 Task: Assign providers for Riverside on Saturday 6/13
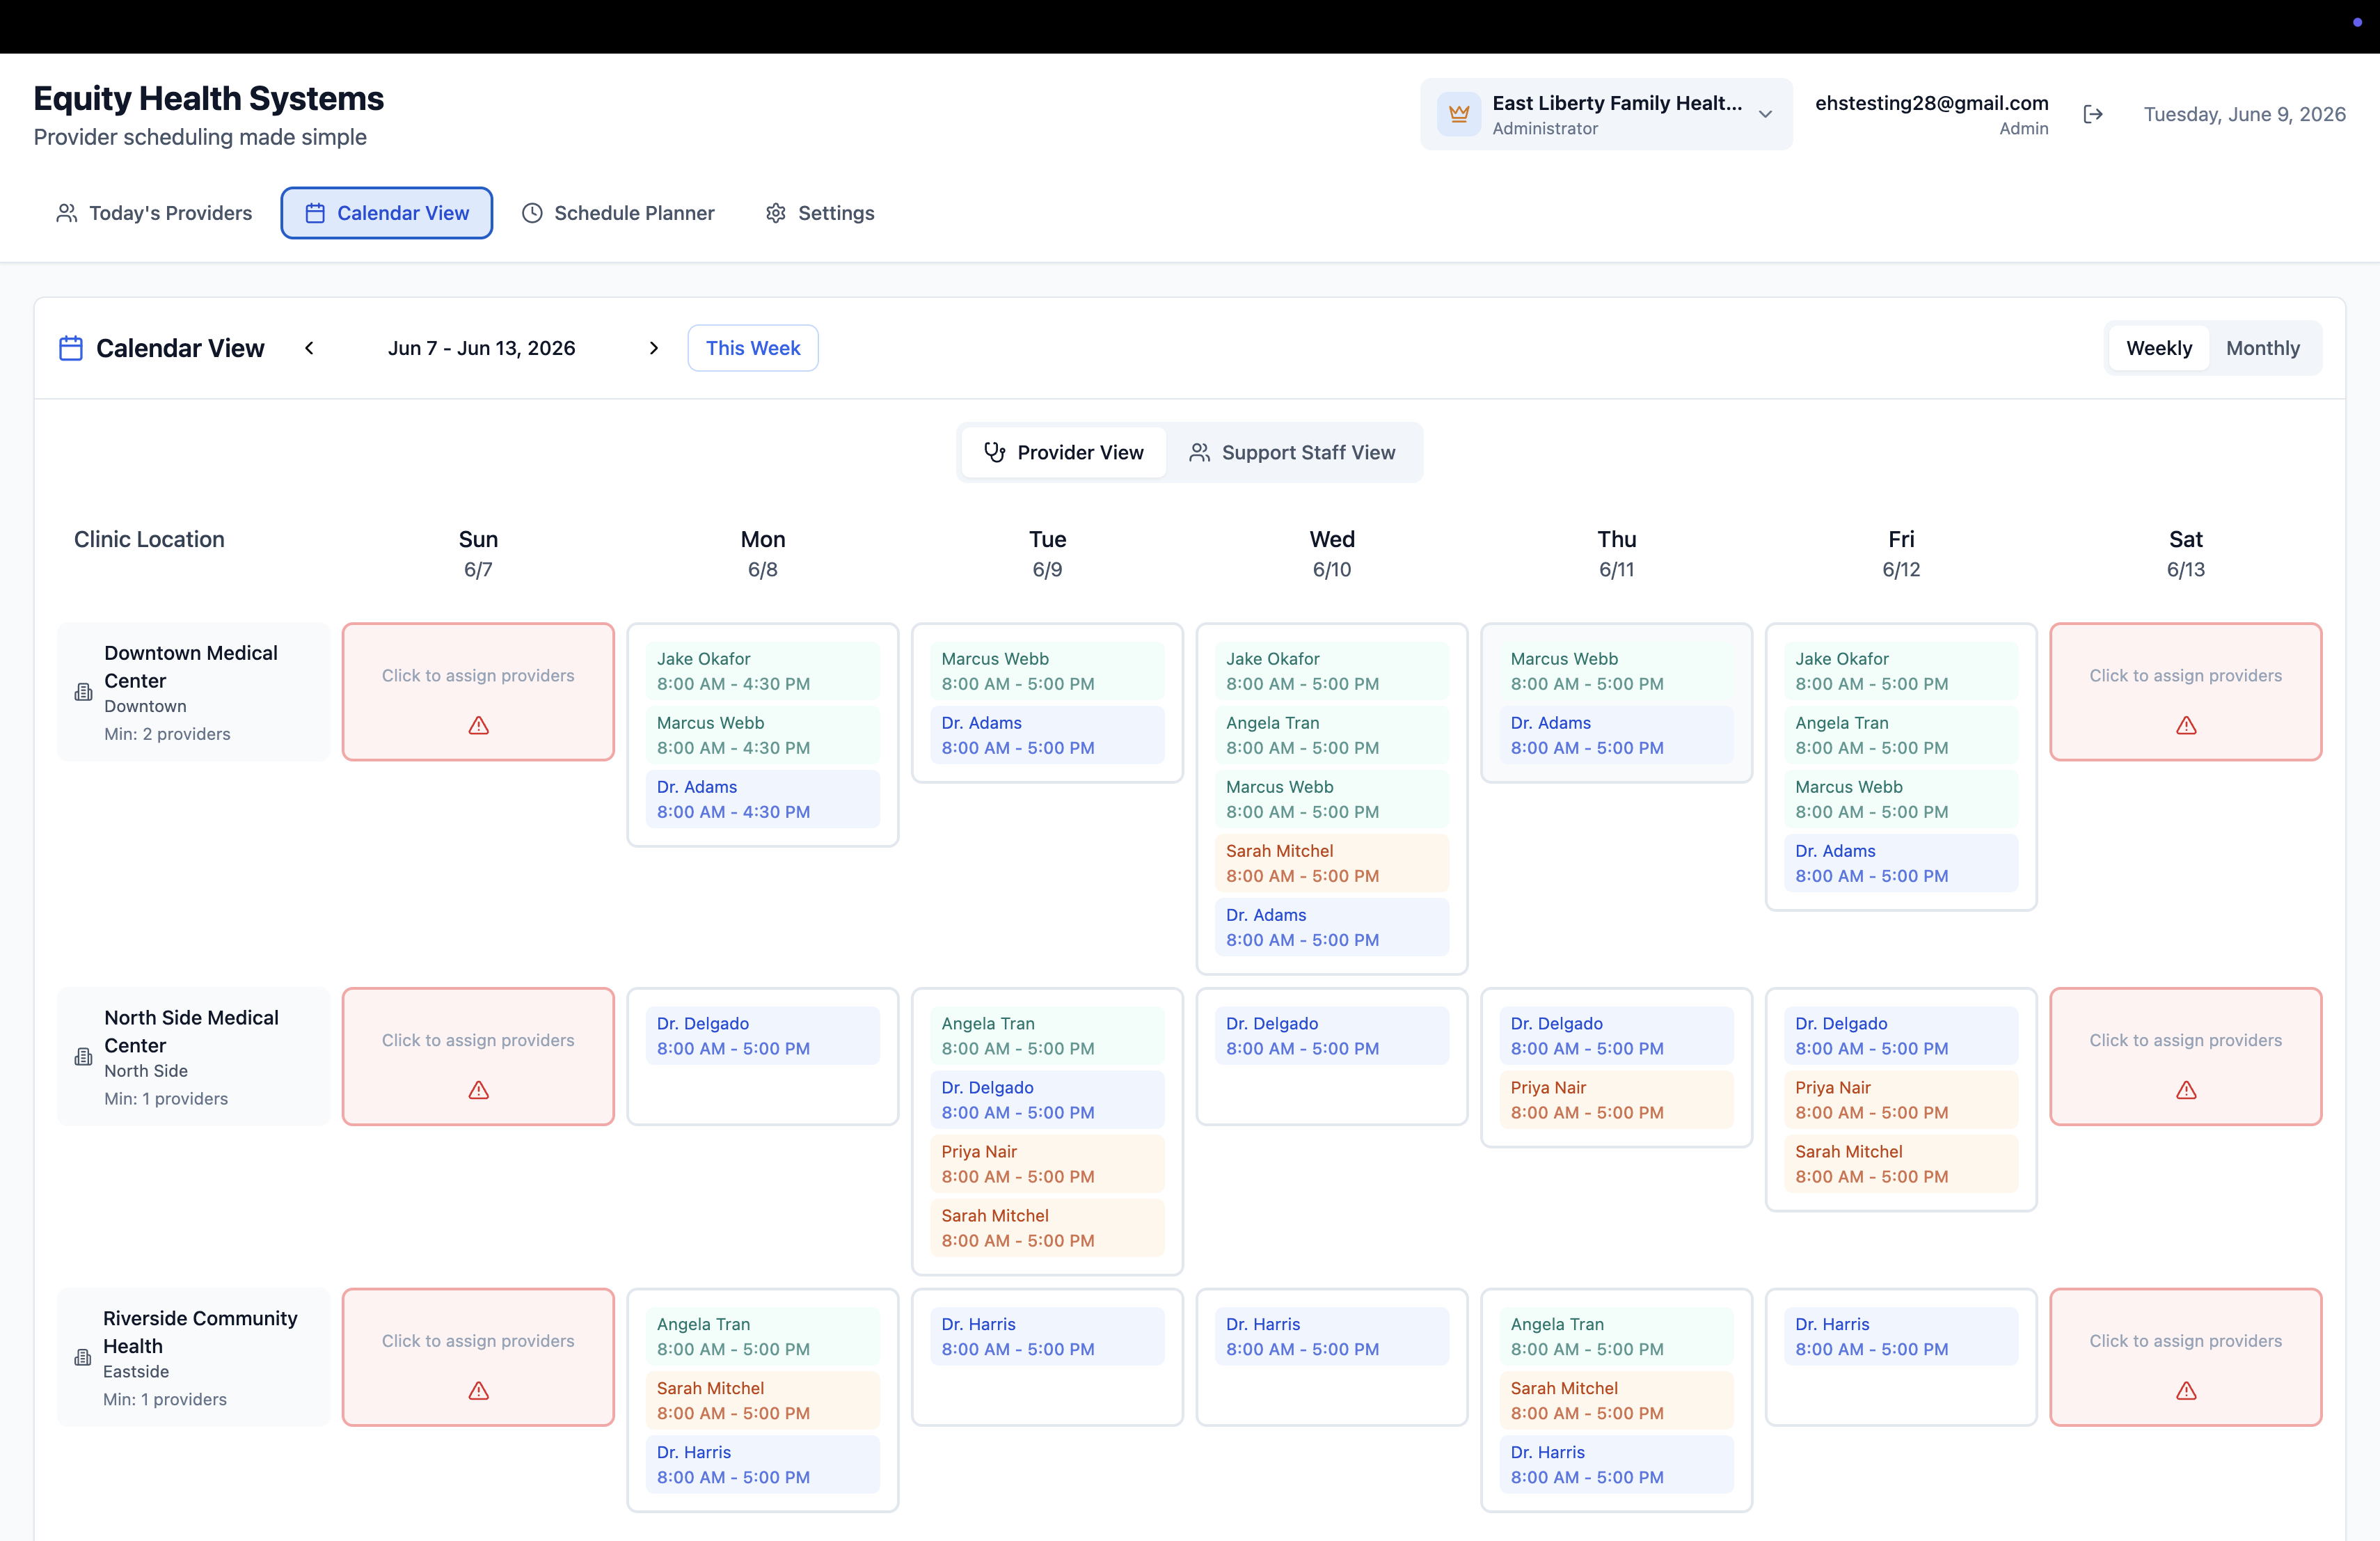(2186, 1357)
